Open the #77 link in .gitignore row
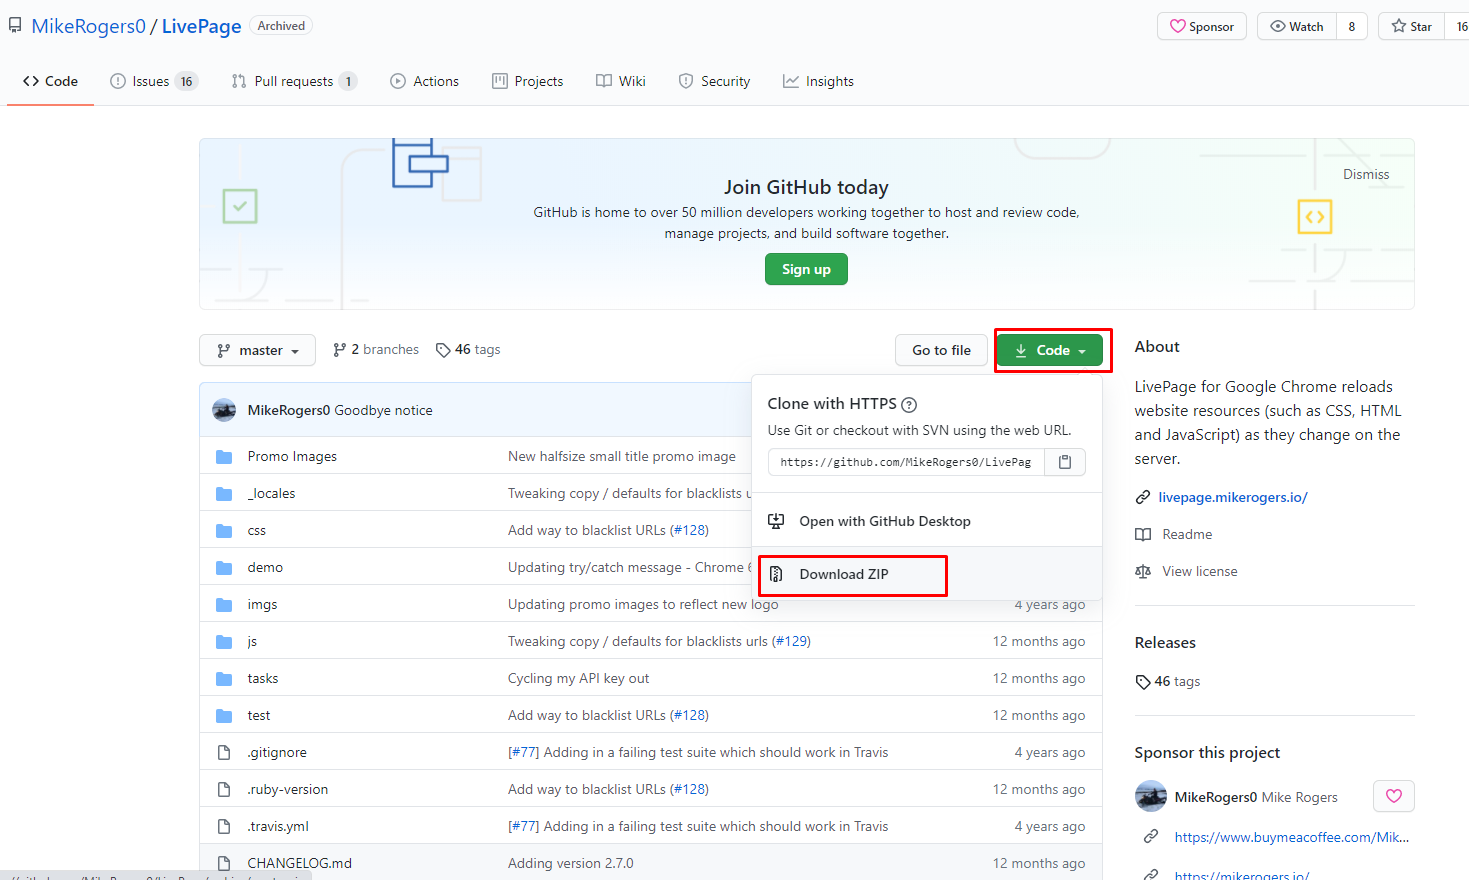 click(x=524, y=752)
